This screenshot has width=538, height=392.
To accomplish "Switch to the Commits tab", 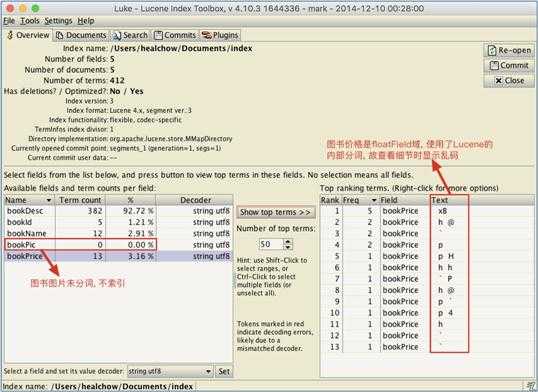I will pyautogui.click(x=175, y=35).
